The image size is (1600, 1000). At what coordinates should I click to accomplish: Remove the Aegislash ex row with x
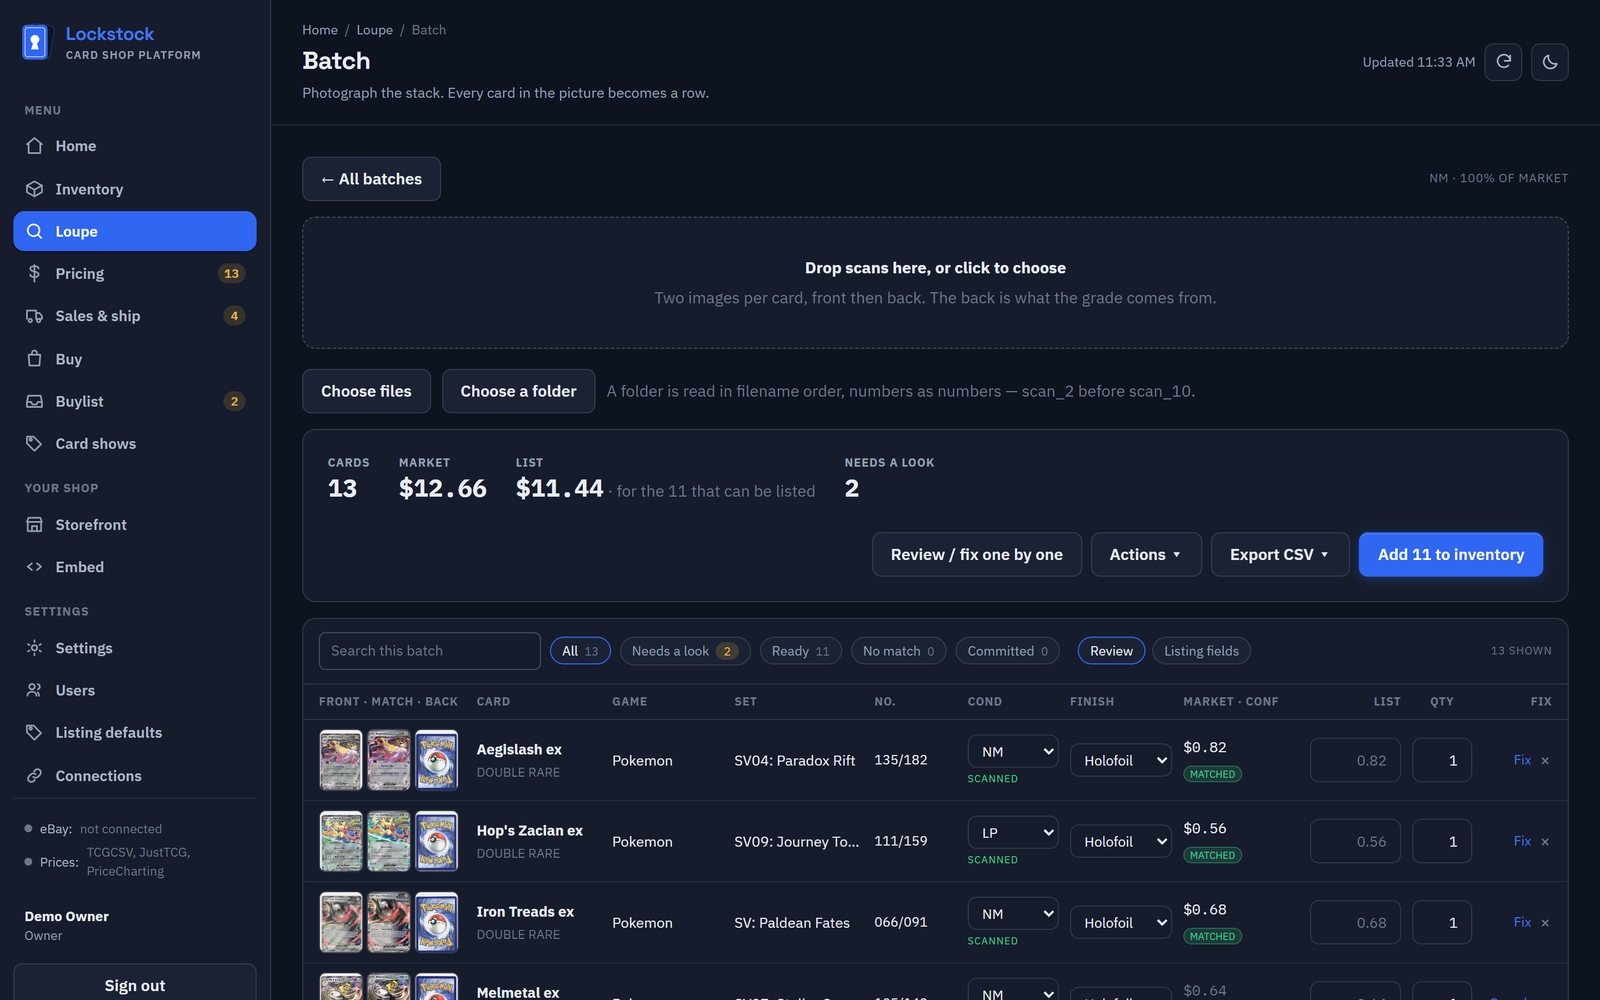pyautogui.click(x=1545, y=761)
